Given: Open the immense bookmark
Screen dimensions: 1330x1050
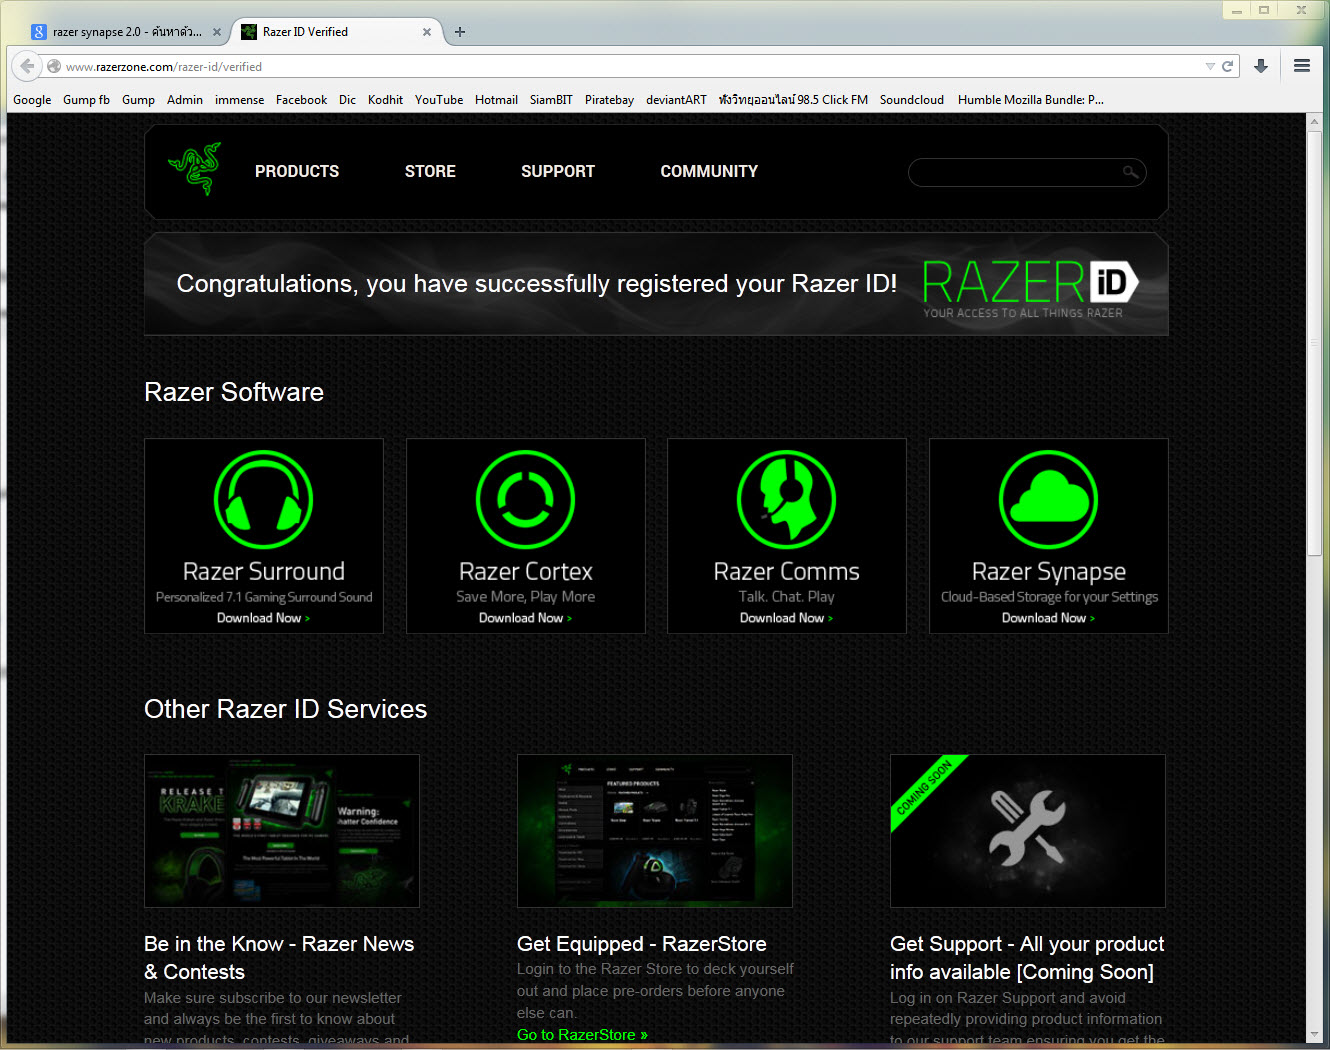Looking at the screenshot, I should [x=240, y=100].
